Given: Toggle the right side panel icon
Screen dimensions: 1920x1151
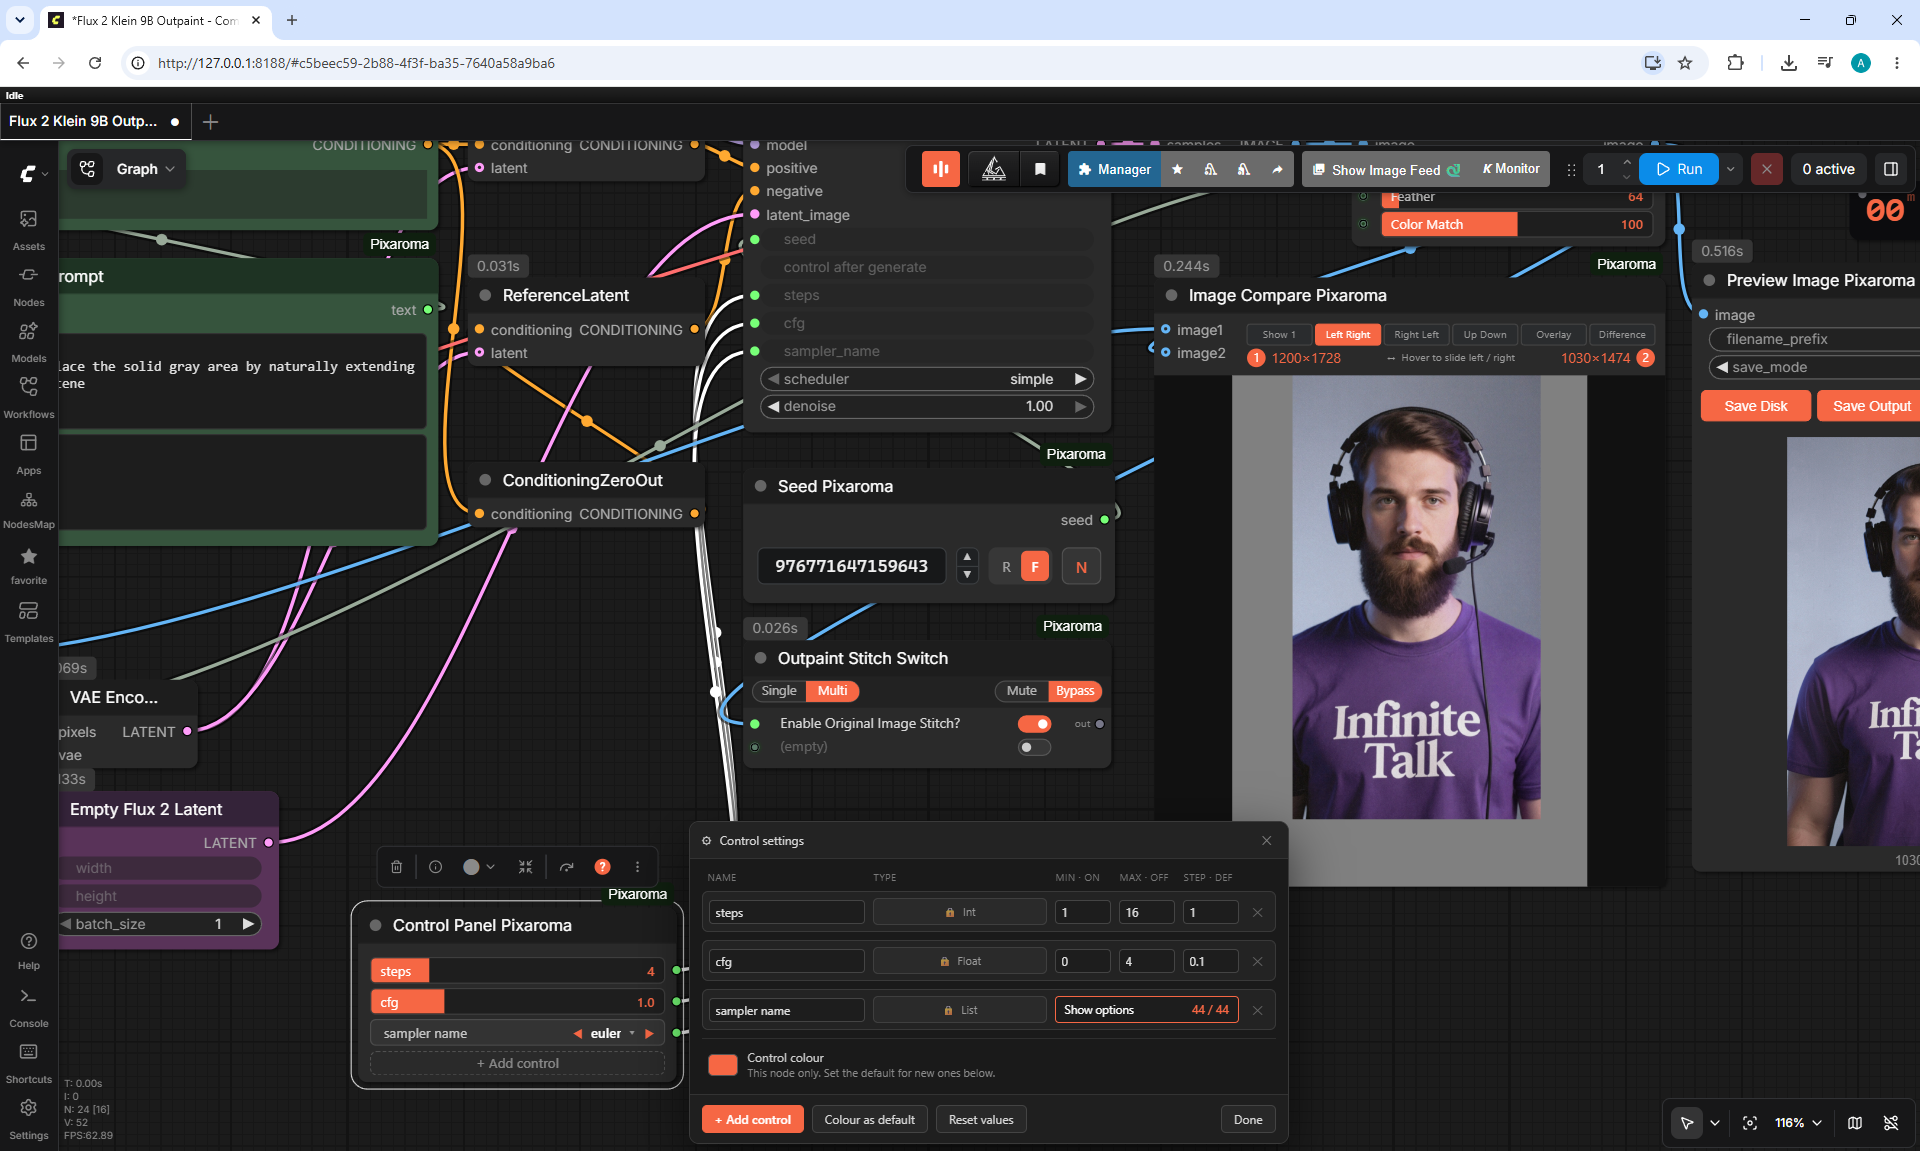Looking at the screenshot, I should (x=1891, y=169).
